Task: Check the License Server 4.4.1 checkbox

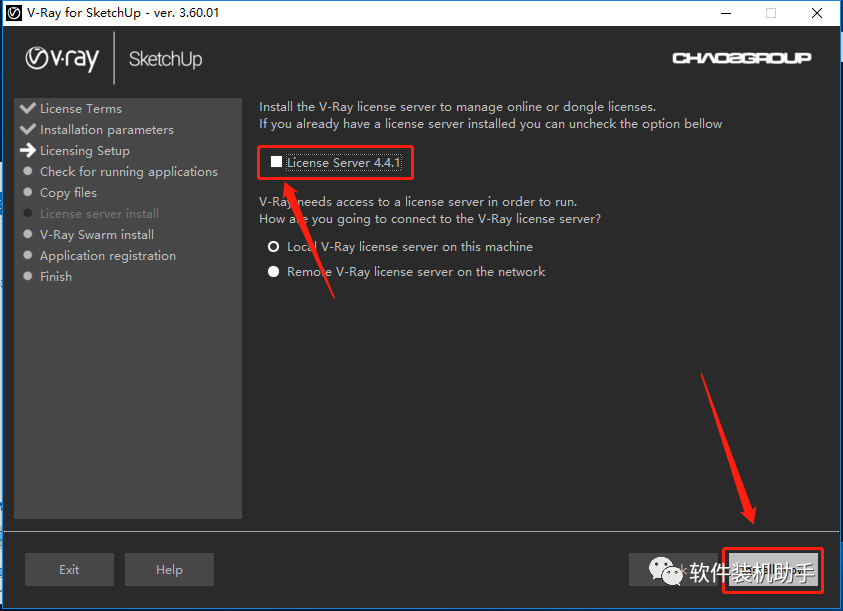Action: tap(276, 162)
